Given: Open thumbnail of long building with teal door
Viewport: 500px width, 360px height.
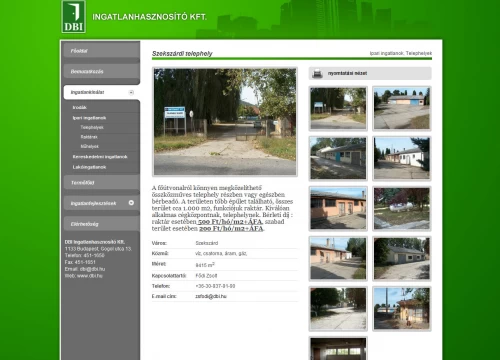Looking at the screenshot, I should coord(338,158).
